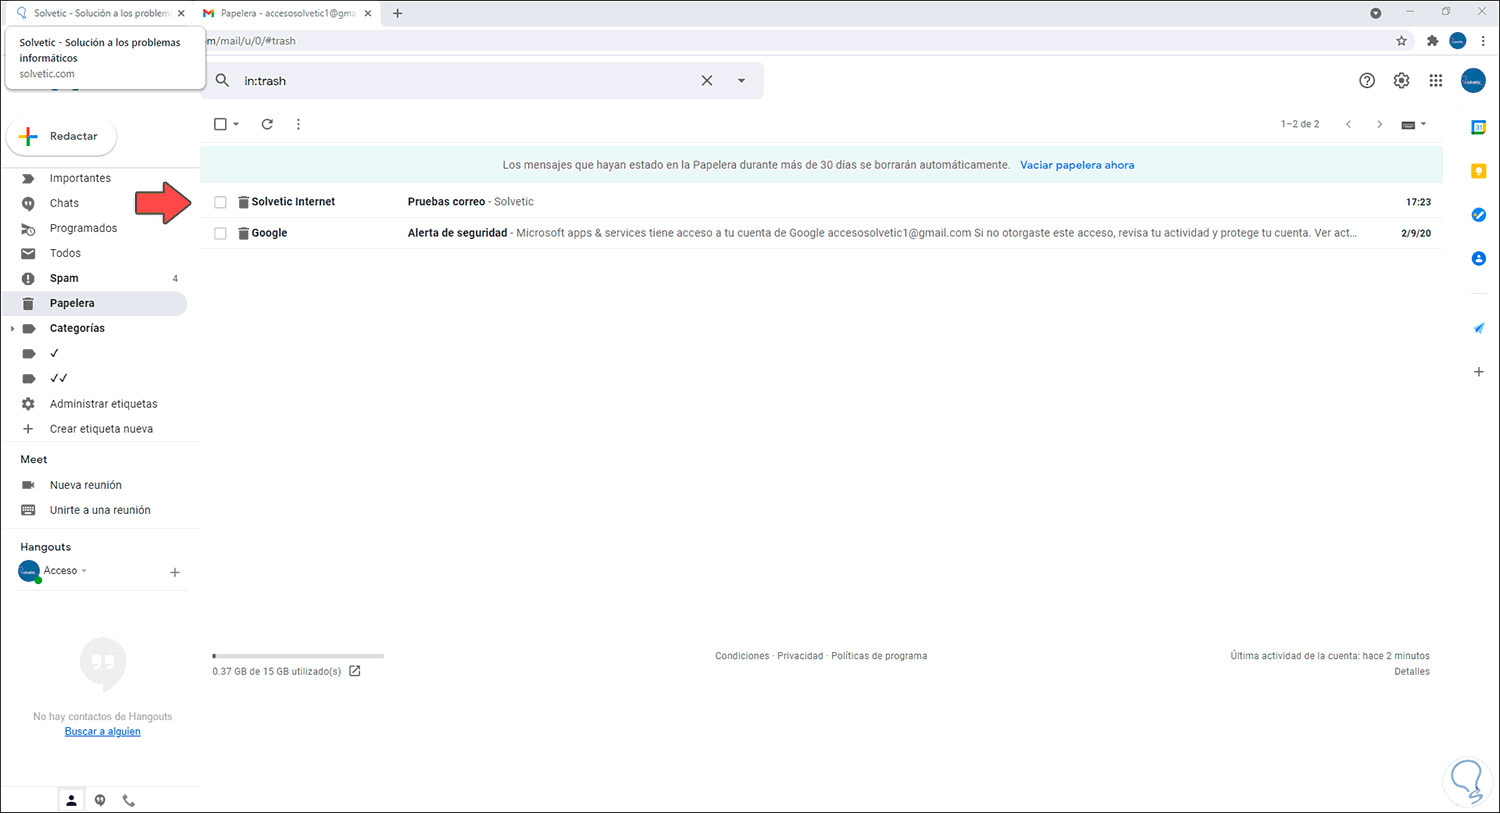Click the Gmail search magnifier icon
Viewport: 1500px width, 814px height.
[222, 80]
